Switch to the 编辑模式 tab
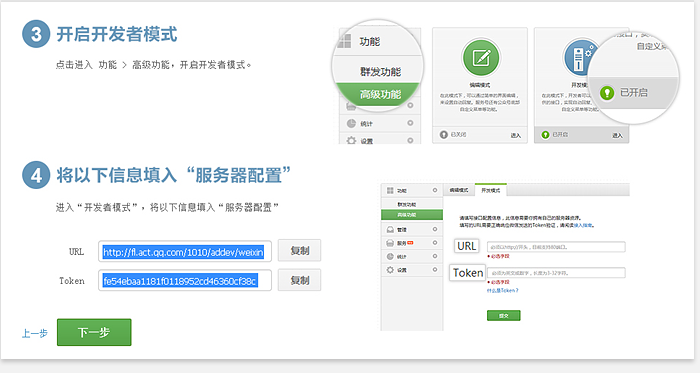Viewport: 700px width, 373px height. click(x=459, y=190)
